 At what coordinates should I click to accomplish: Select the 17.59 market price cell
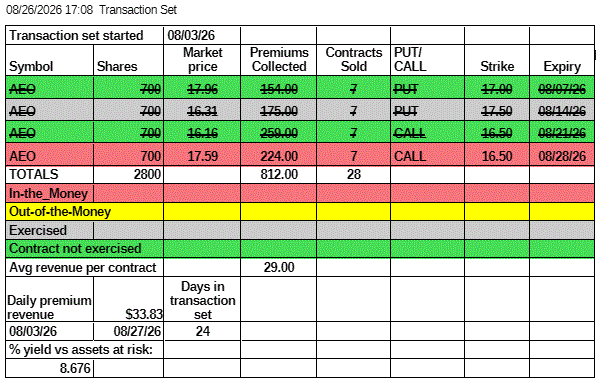(x=202, y=156)
